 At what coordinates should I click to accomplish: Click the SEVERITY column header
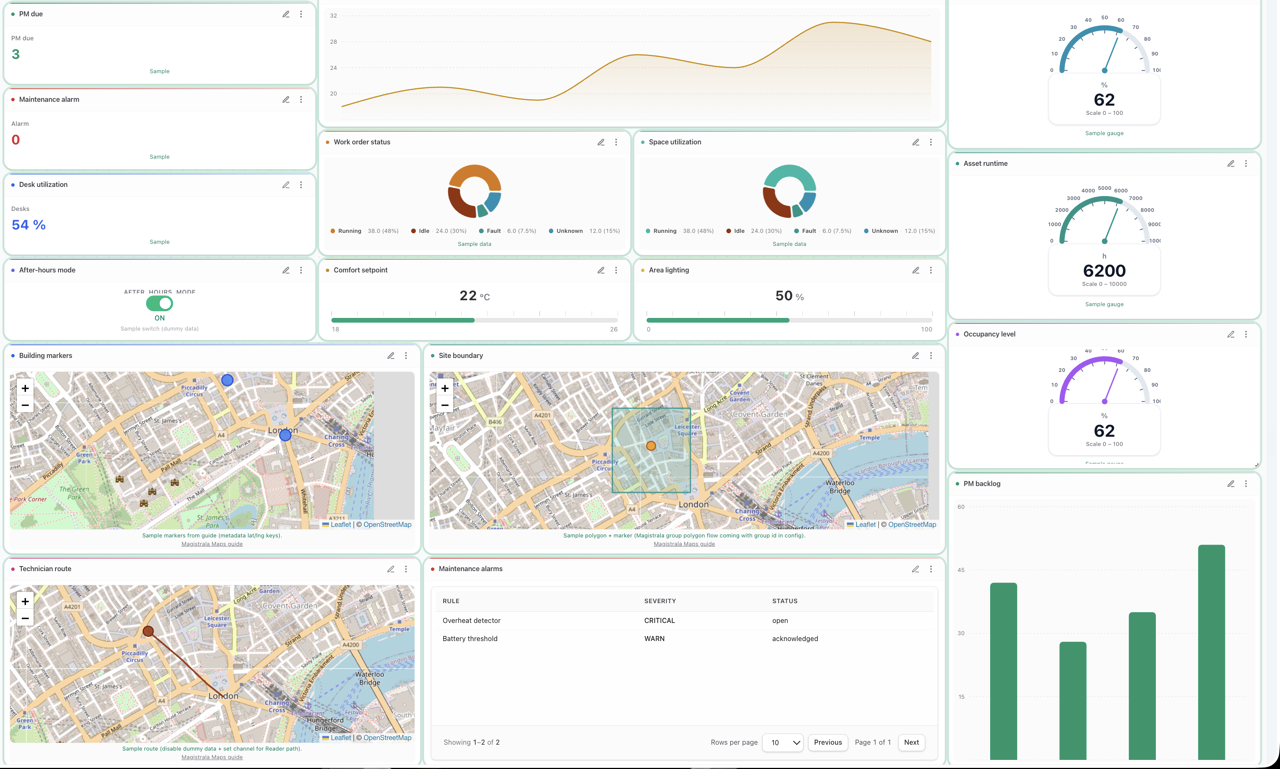click(660, 601)
